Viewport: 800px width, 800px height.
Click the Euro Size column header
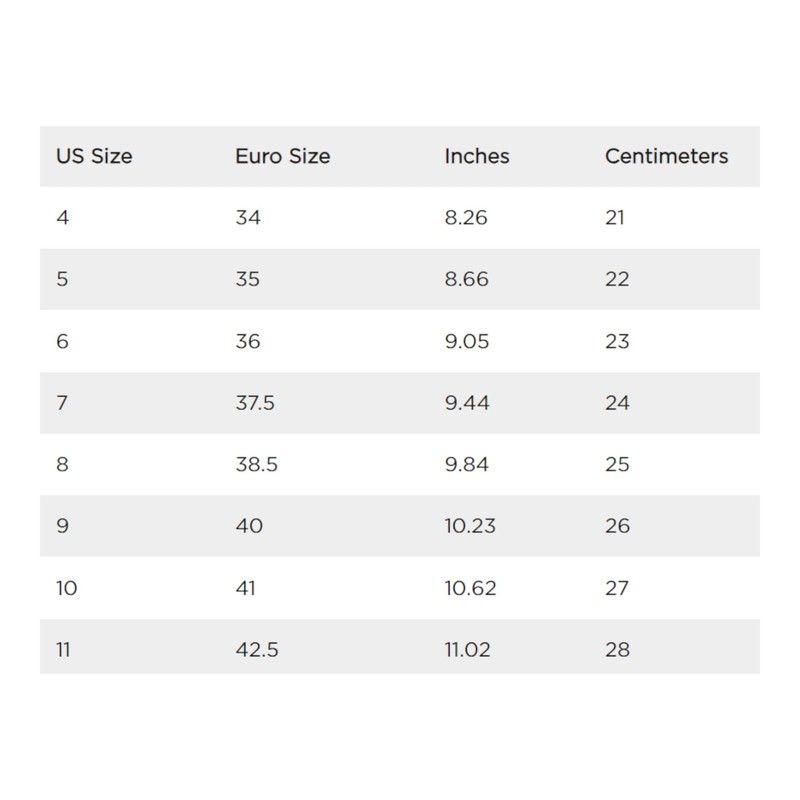(282, 156)
